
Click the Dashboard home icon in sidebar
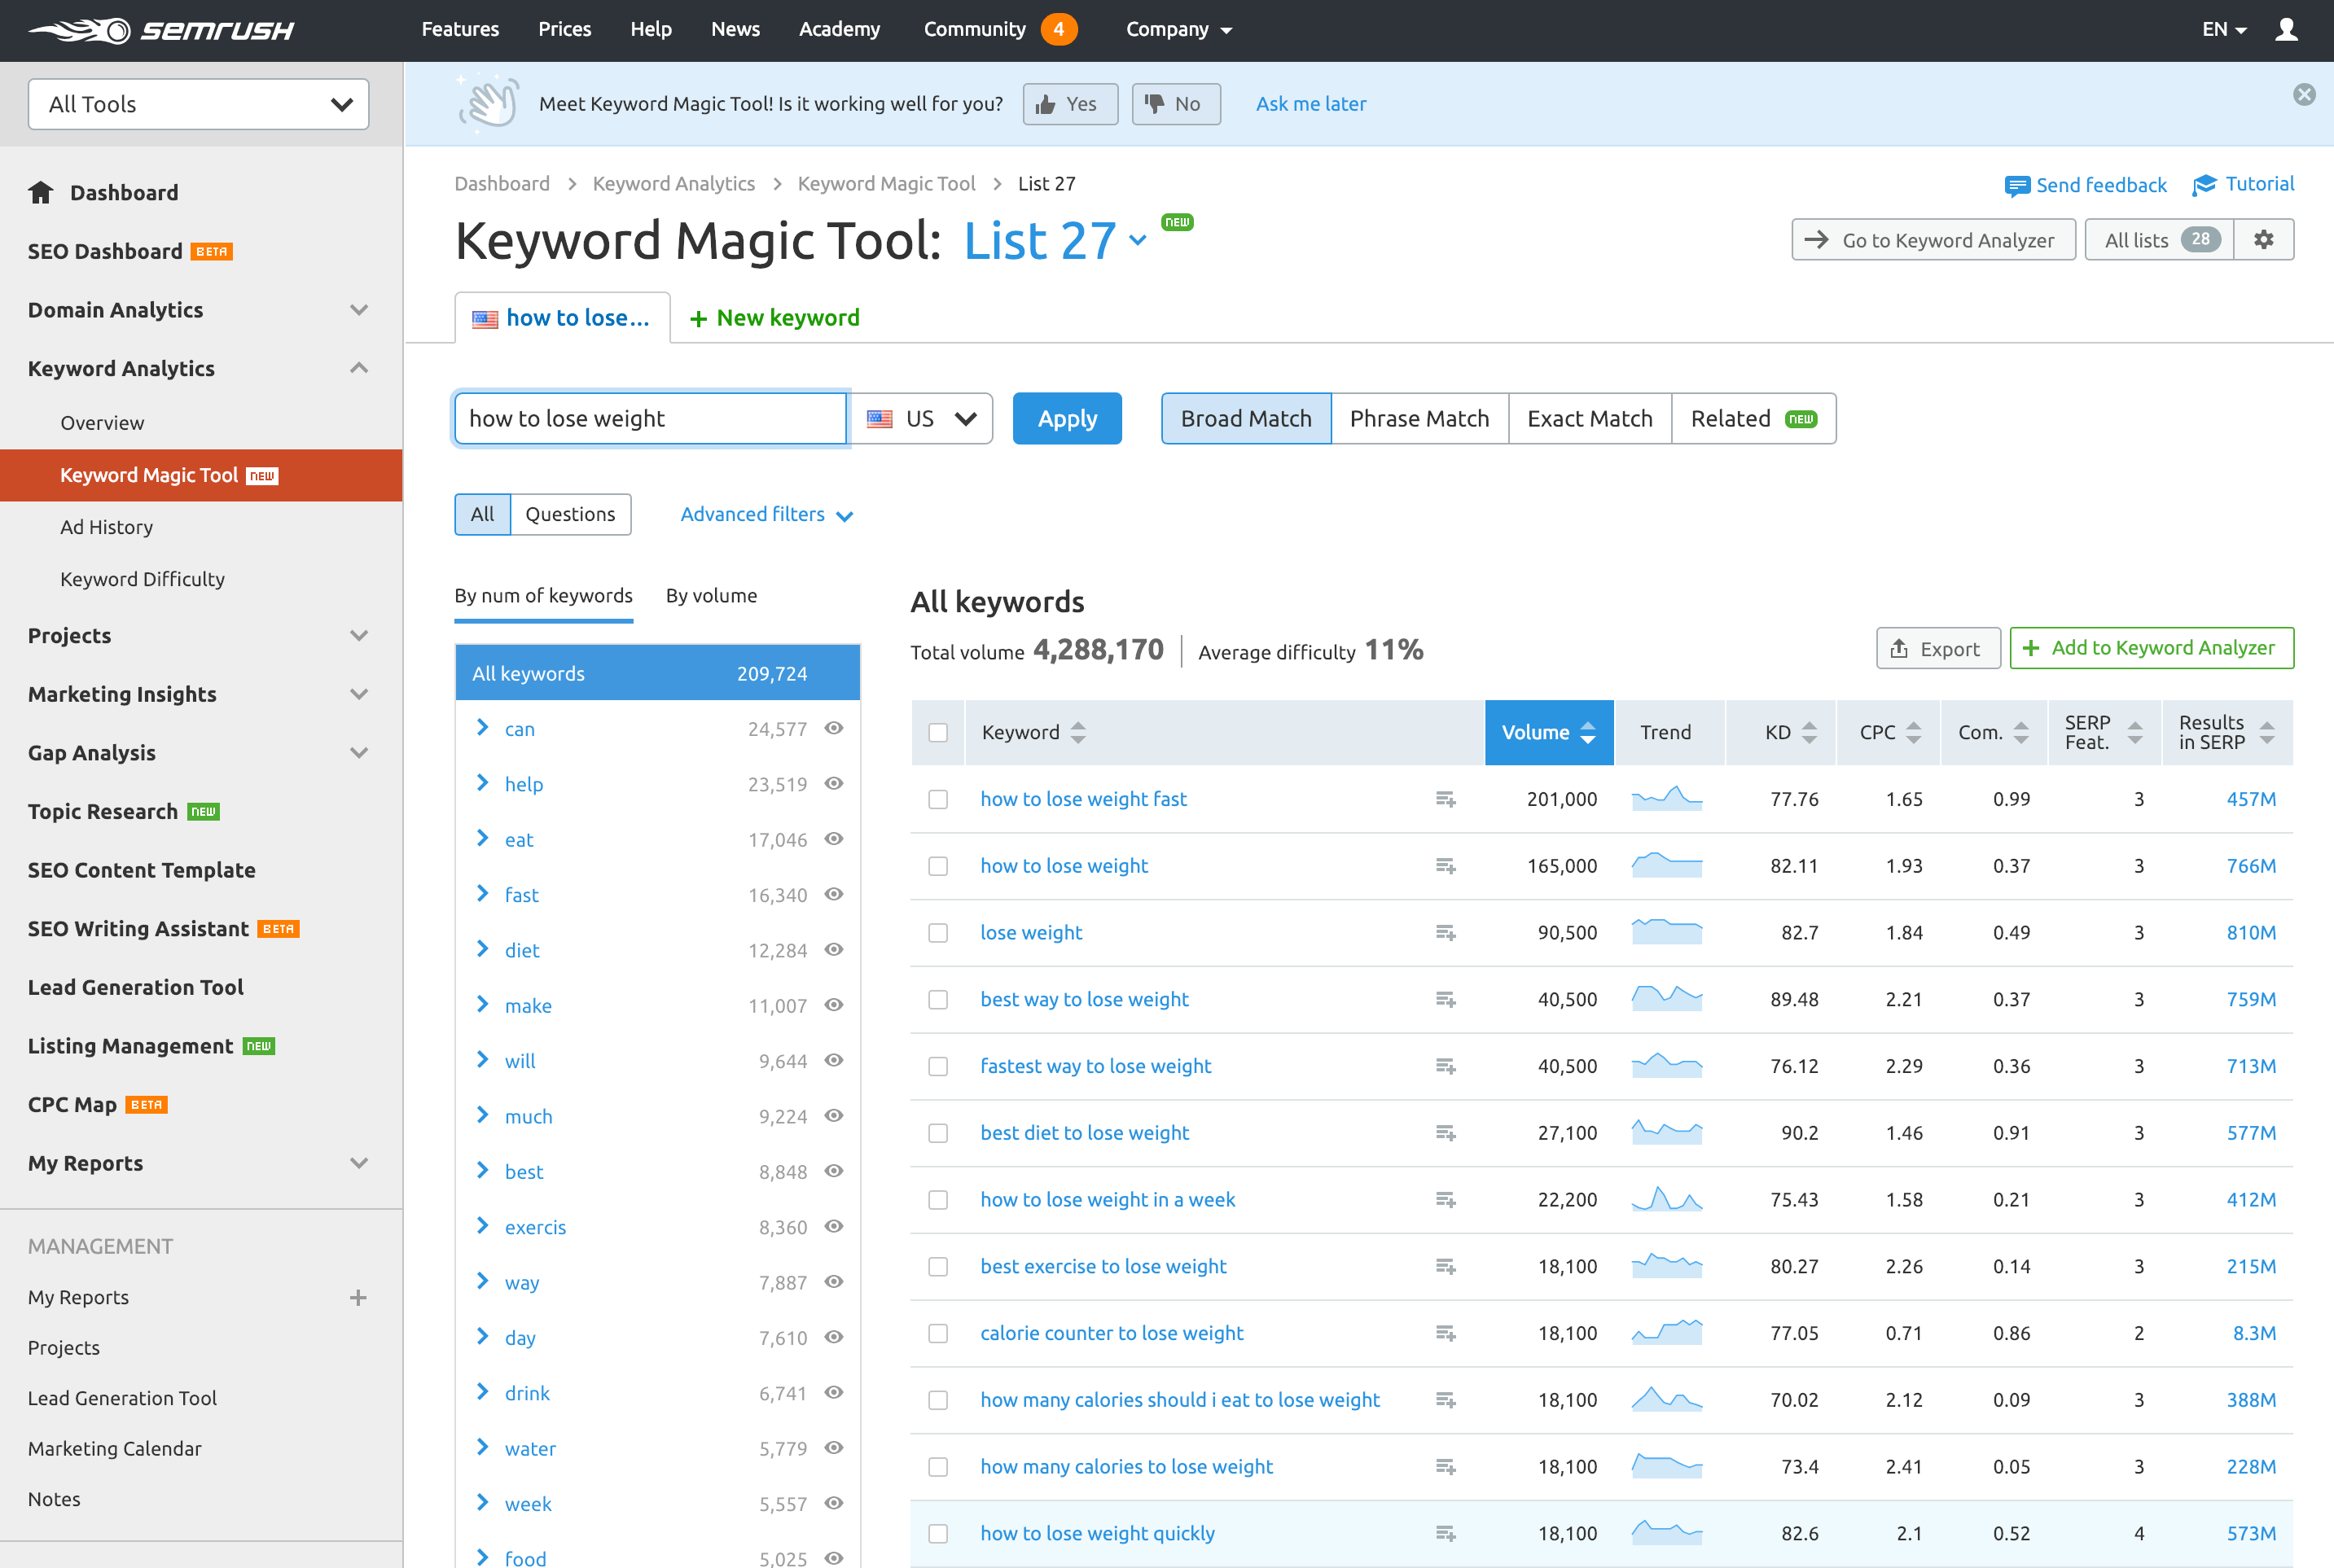(41, 192)
